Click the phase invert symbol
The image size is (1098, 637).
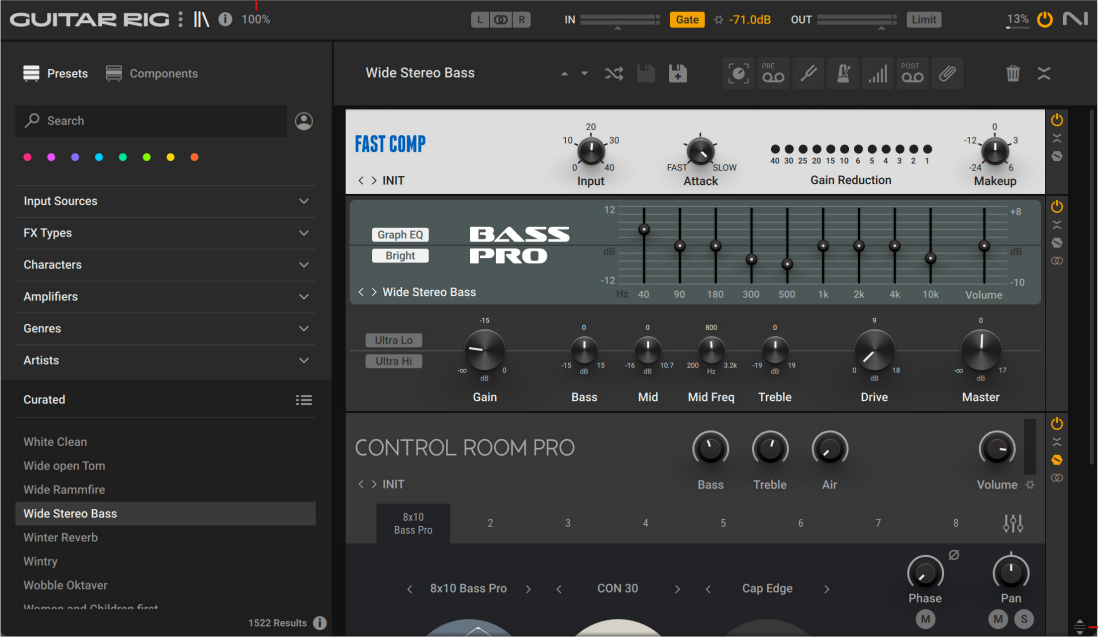[x=954, y=555]
